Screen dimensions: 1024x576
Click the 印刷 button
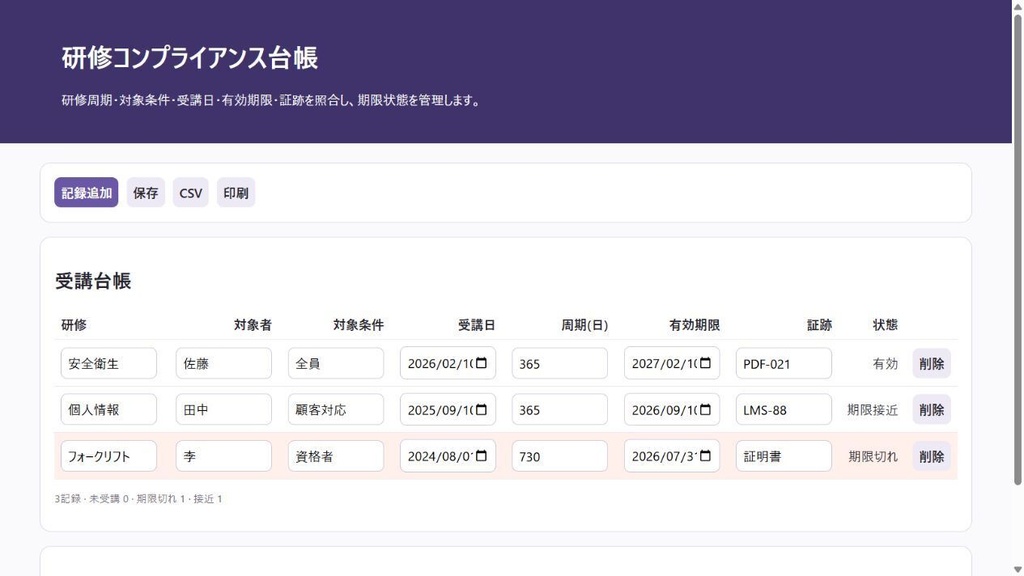pos(236,193)
